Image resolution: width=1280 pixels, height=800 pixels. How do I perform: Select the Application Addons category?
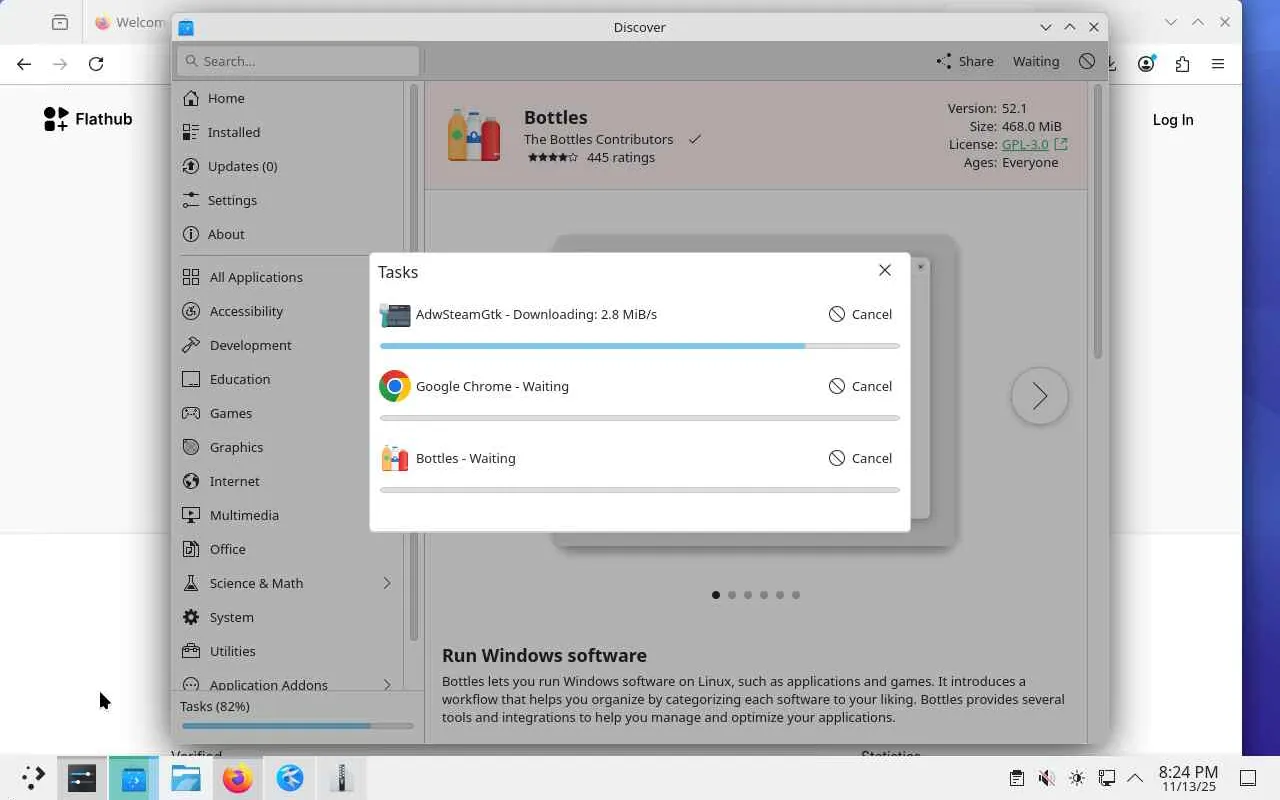click(288, 684)
